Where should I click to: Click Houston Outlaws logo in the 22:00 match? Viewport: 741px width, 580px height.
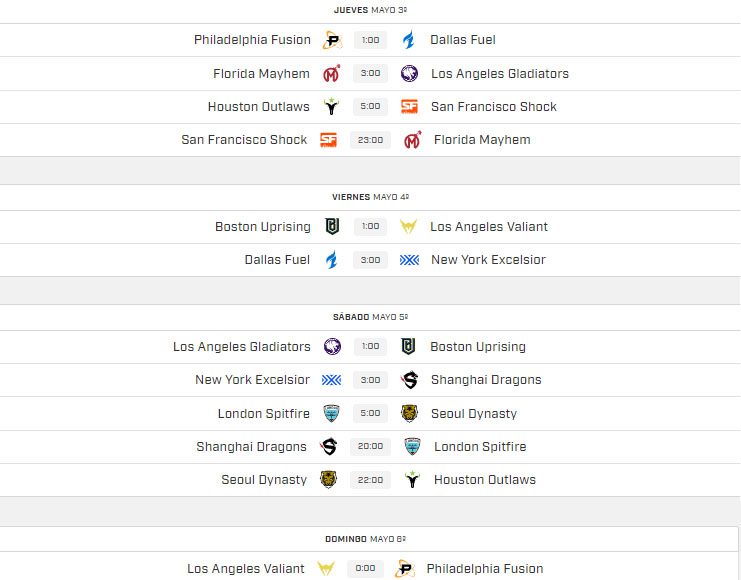click(x=412, y=480)
